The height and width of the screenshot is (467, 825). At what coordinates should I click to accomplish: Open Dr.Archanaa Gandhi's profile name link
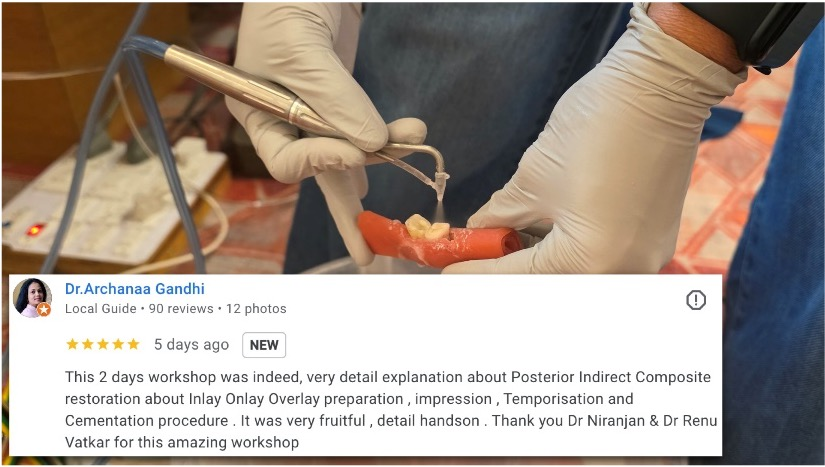click(135, 289)
